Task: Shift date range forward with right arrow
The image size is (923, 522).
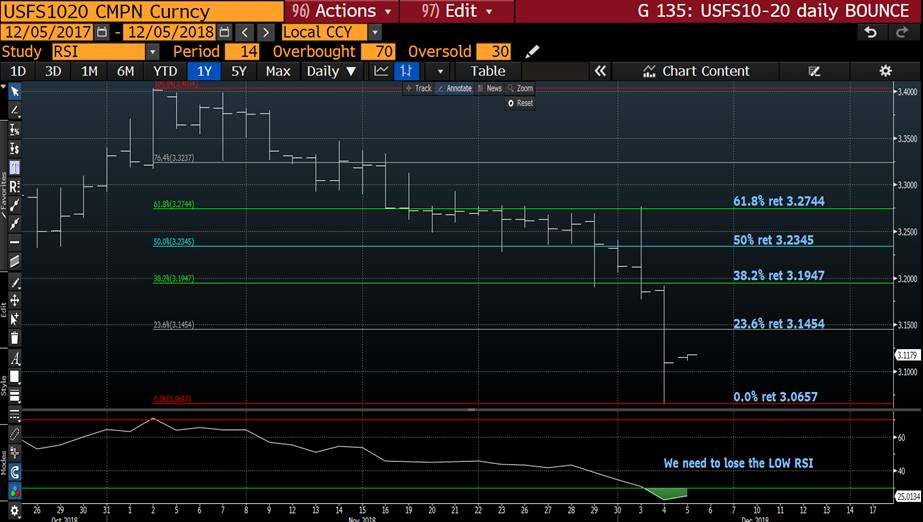Action: pyautogui.click(x=266, y=32)
